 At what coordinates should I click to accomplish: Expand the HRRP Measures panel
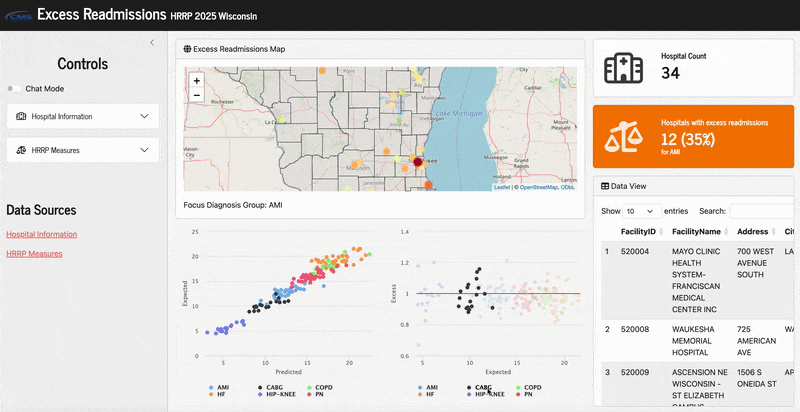click(82, 150)
